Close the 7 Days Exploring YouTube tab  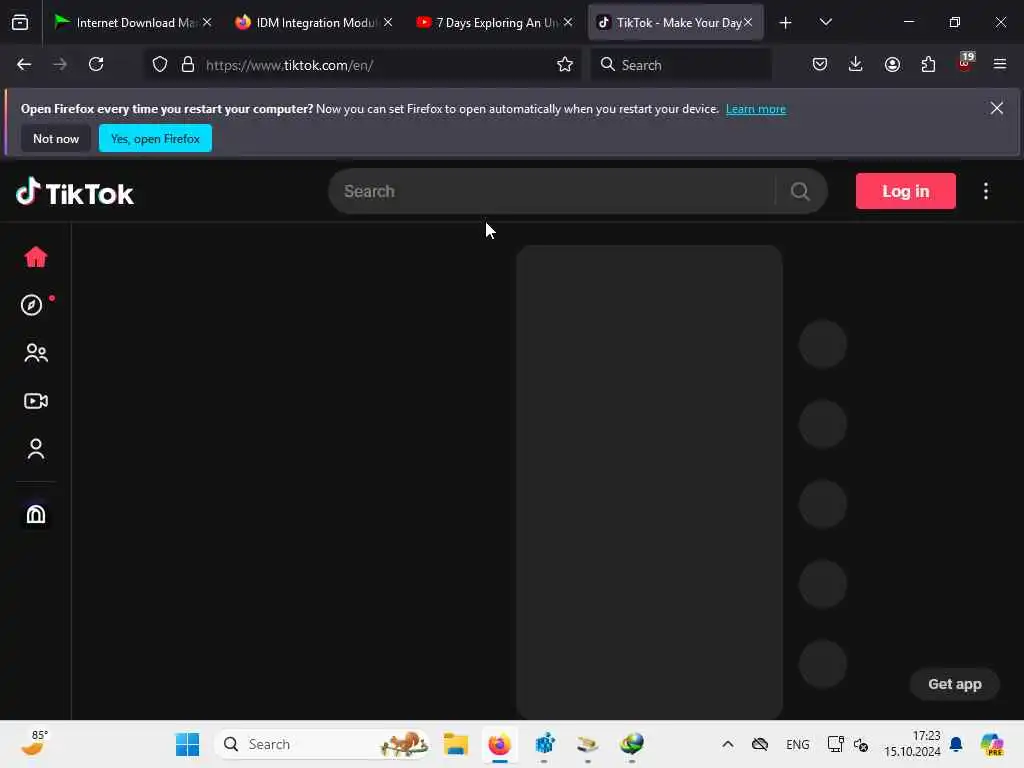point(568,22)
